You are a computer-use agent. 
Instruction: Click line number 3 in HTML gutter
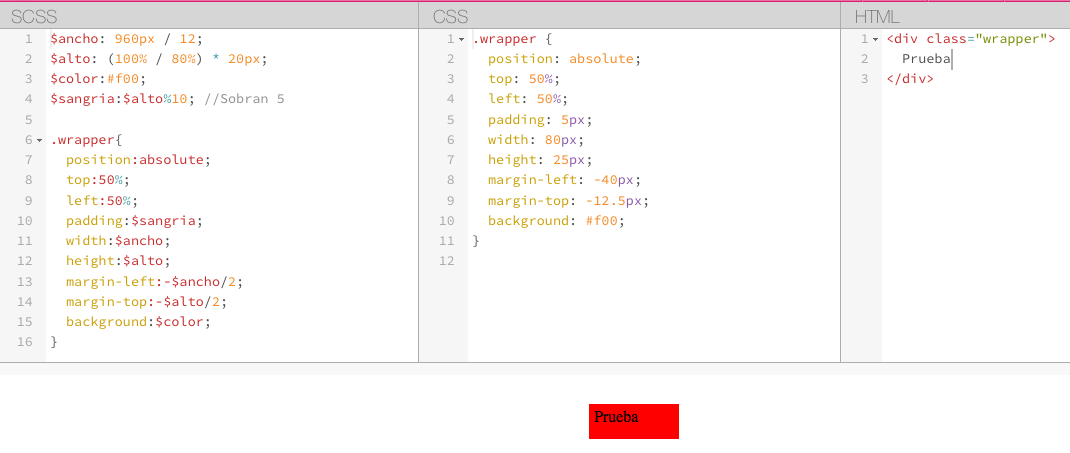(x=865, y=79)
